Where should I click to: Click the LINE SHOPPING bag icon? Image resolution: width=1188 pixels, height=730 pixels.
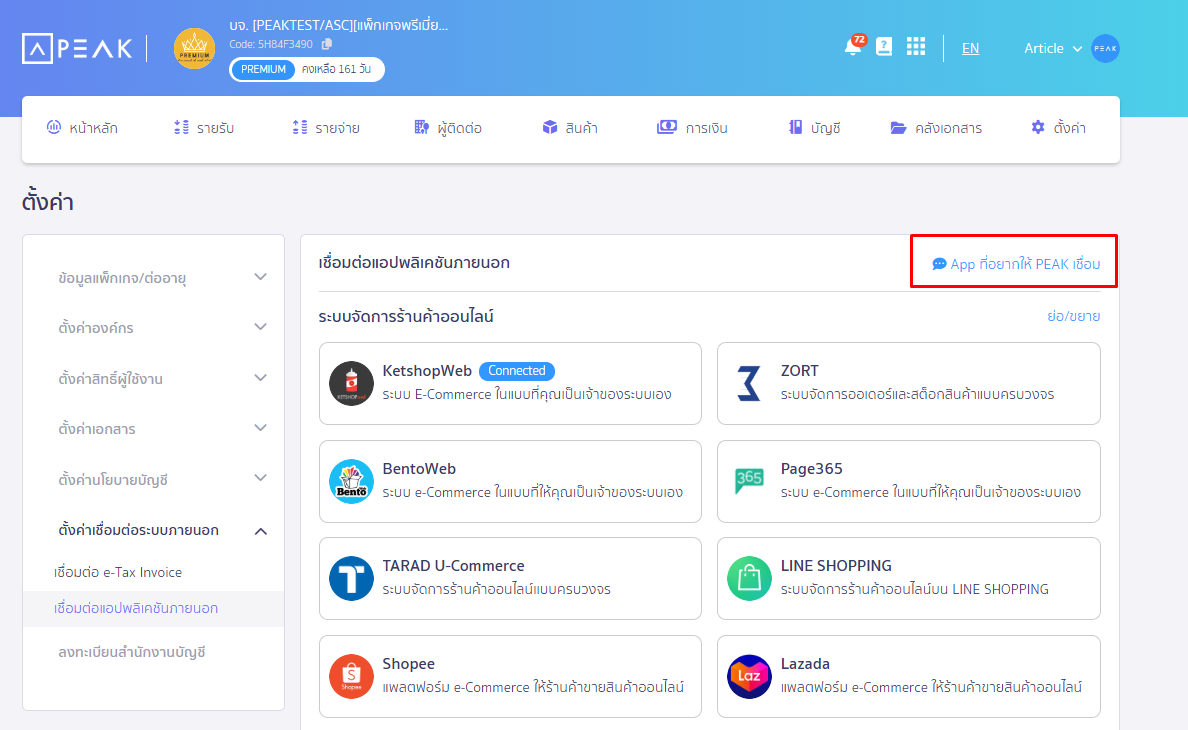[749, 578]
